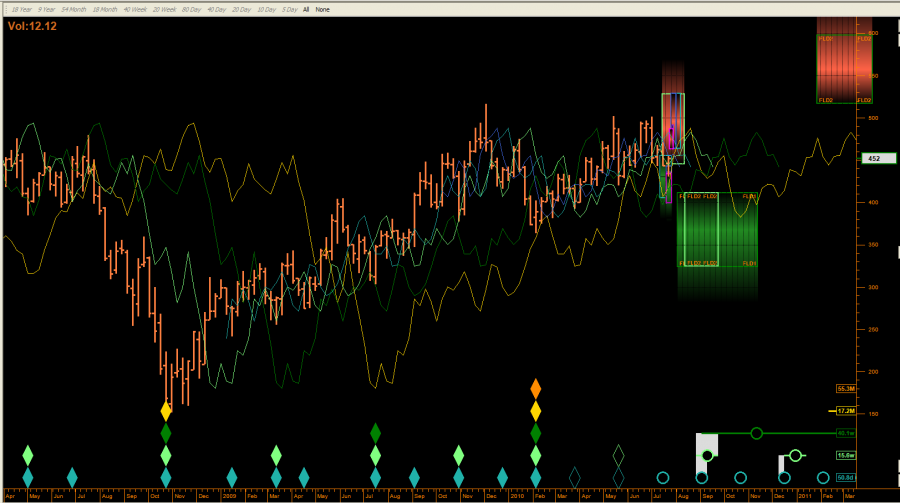Select the hollow teal diamond near April 2010
900x503 pixels.
pyautogui.click(x=575, y=477)
